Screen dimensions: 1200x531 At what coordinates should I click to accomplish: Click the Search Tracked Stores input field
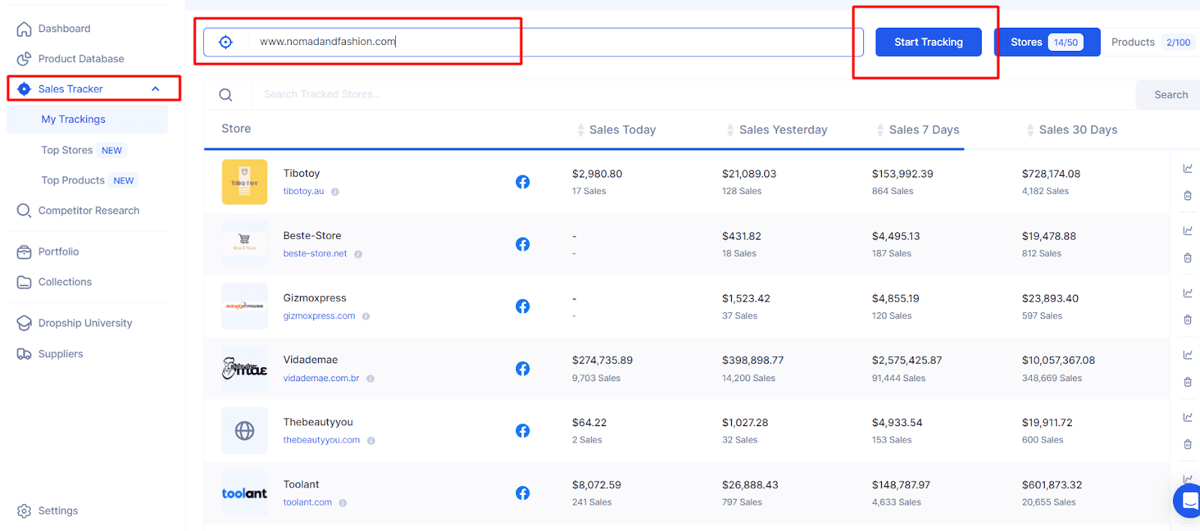point(690,95)
